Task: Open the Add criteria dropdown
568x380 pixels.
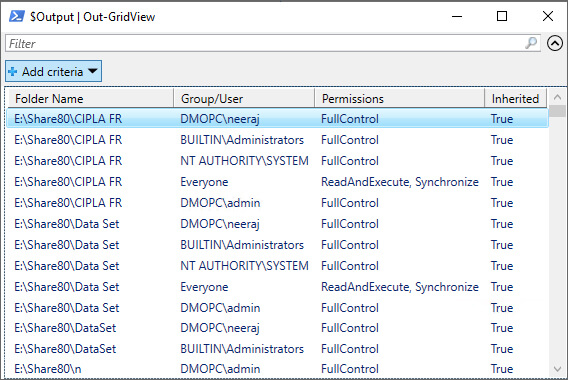Action: 53,71
